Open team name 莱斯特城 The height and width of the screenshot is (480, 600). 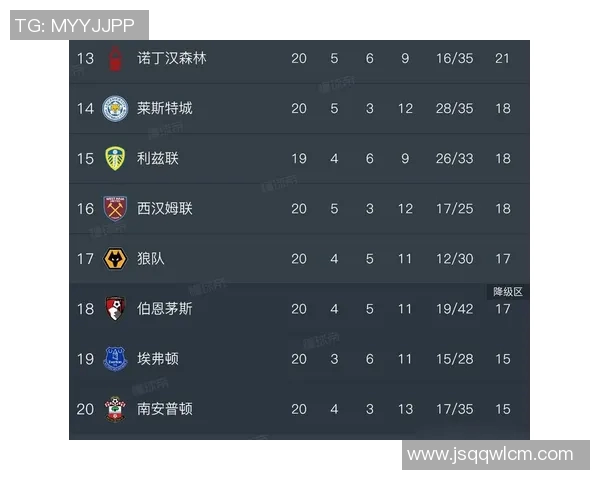[x=164, y=108]
